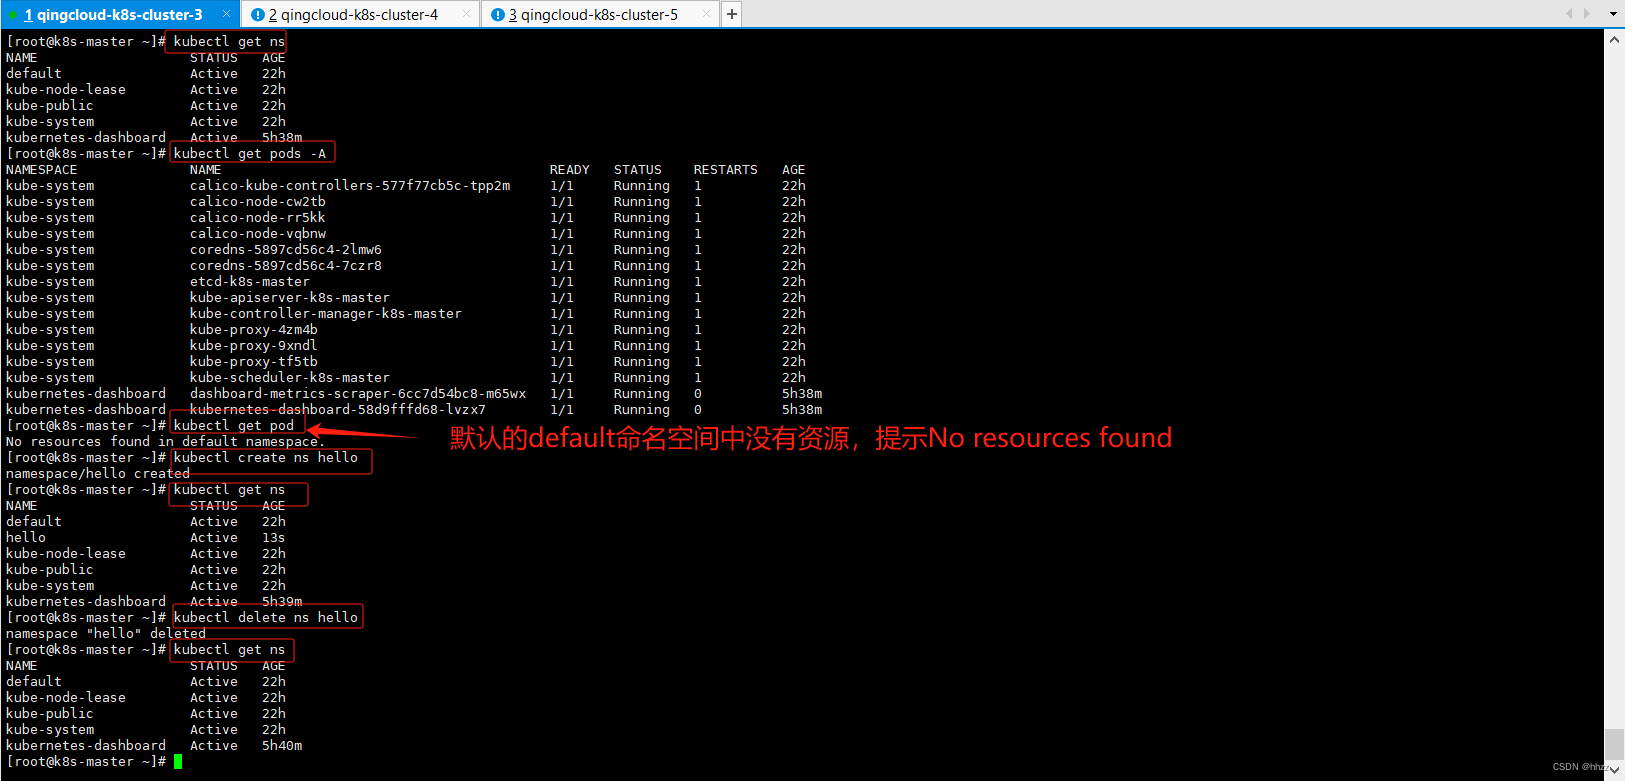Click the 'hello' namespace row name
This screenshot has width=1625, height=781.
click(26, 537)
